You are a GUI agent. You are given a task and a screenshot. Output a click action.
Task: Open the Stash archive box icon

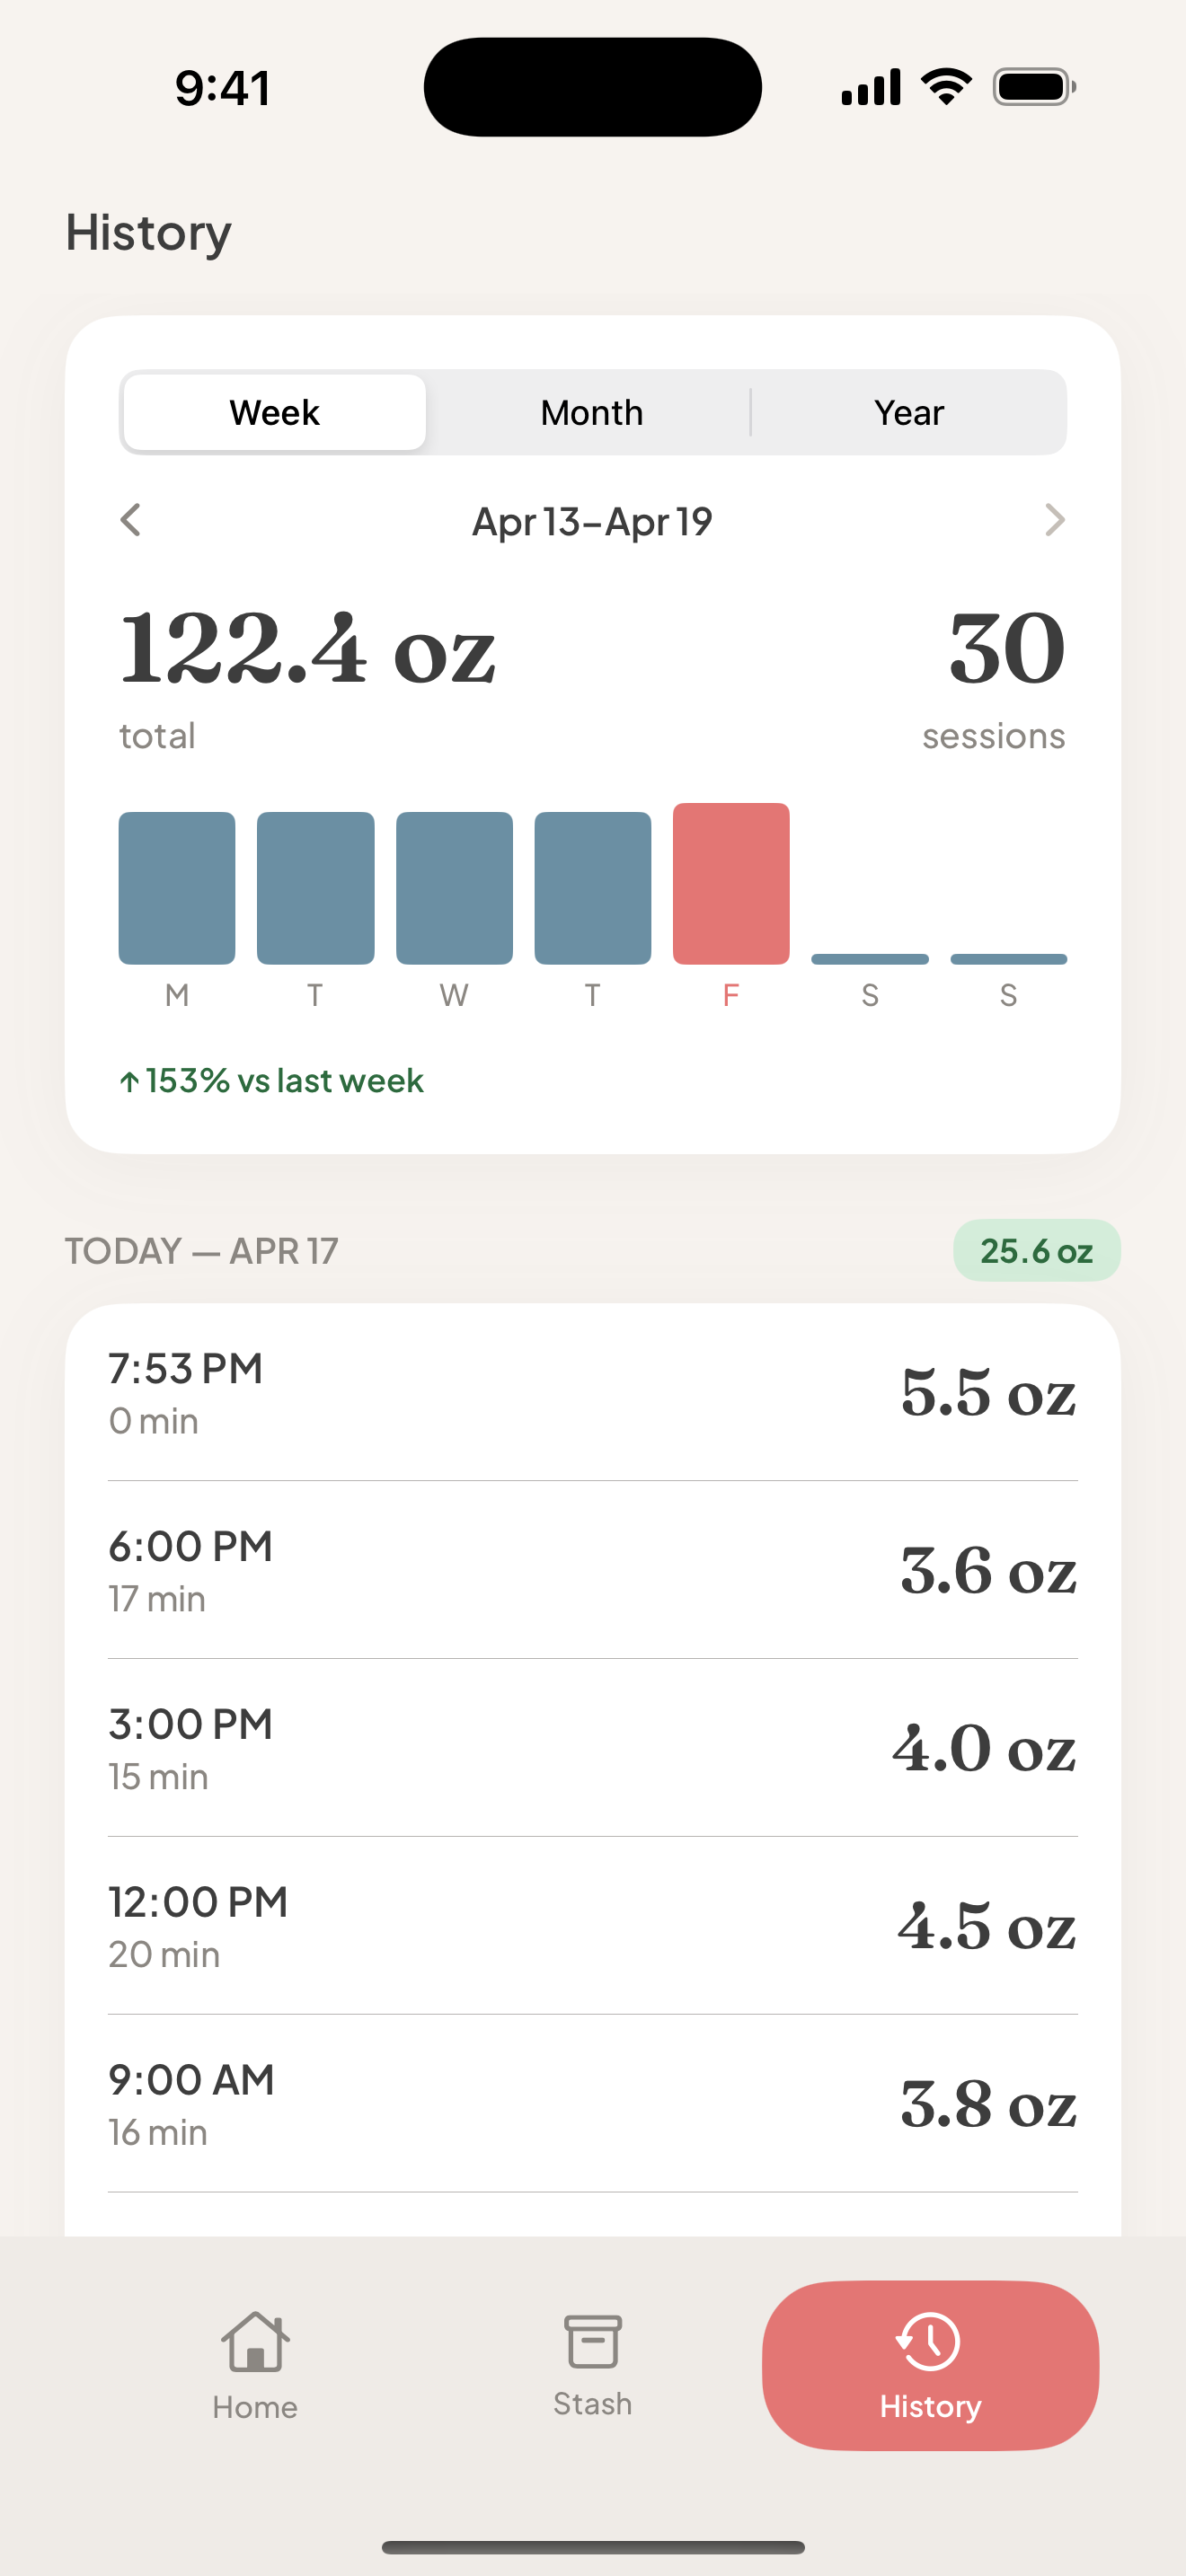(x=592, y=2342)
